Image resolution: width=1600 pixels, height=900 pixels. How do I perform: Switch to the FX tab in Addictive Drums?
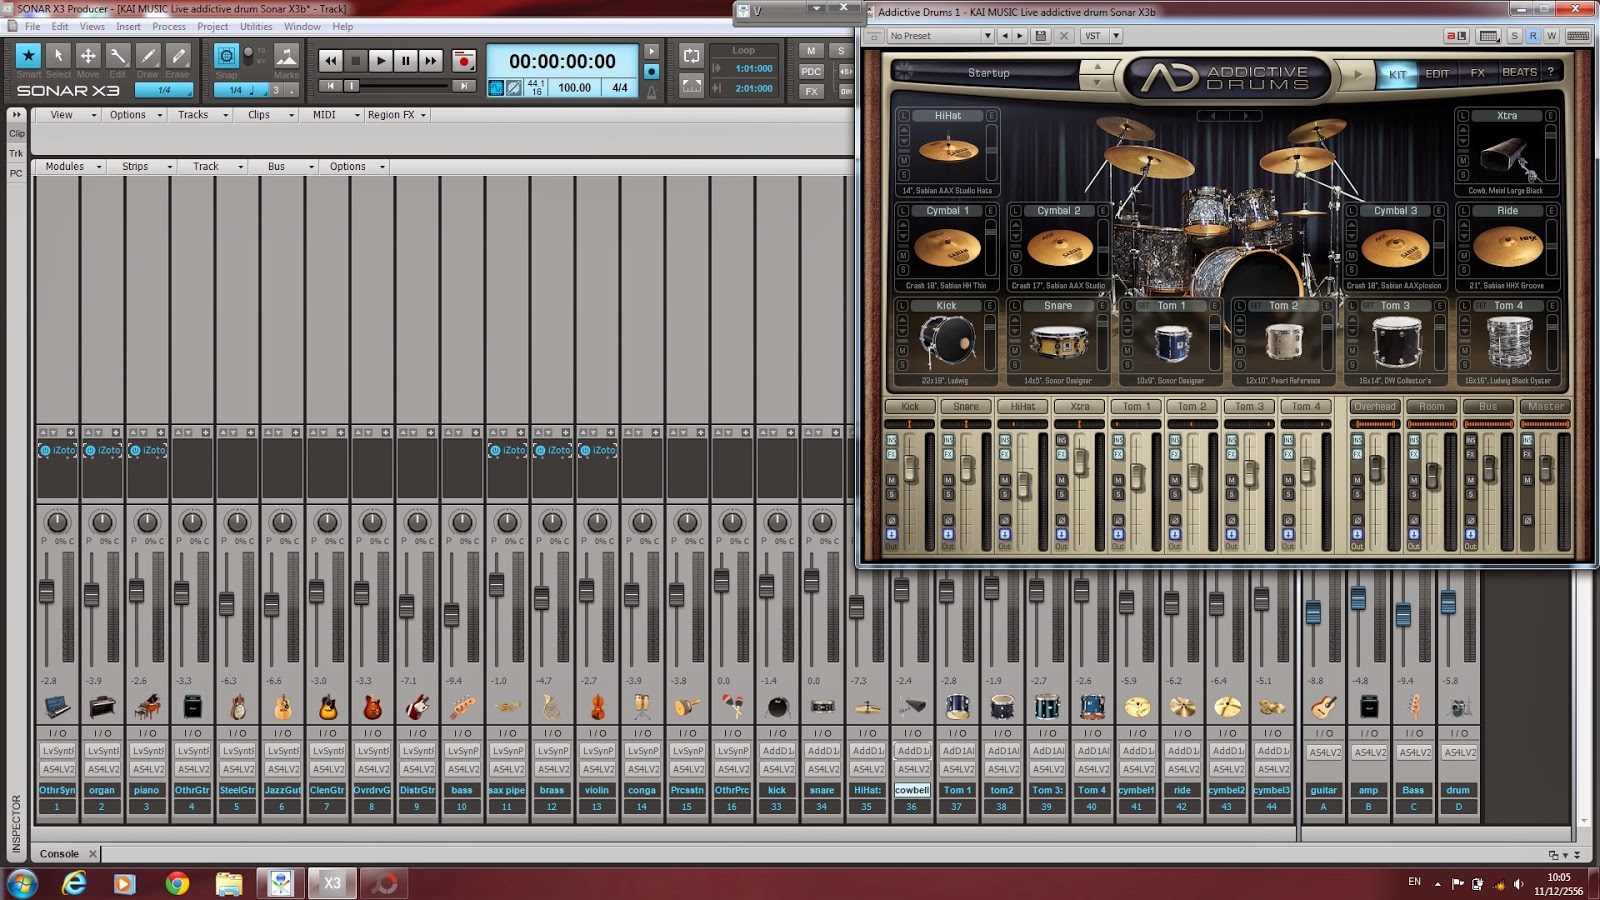tap(1477, 73)
